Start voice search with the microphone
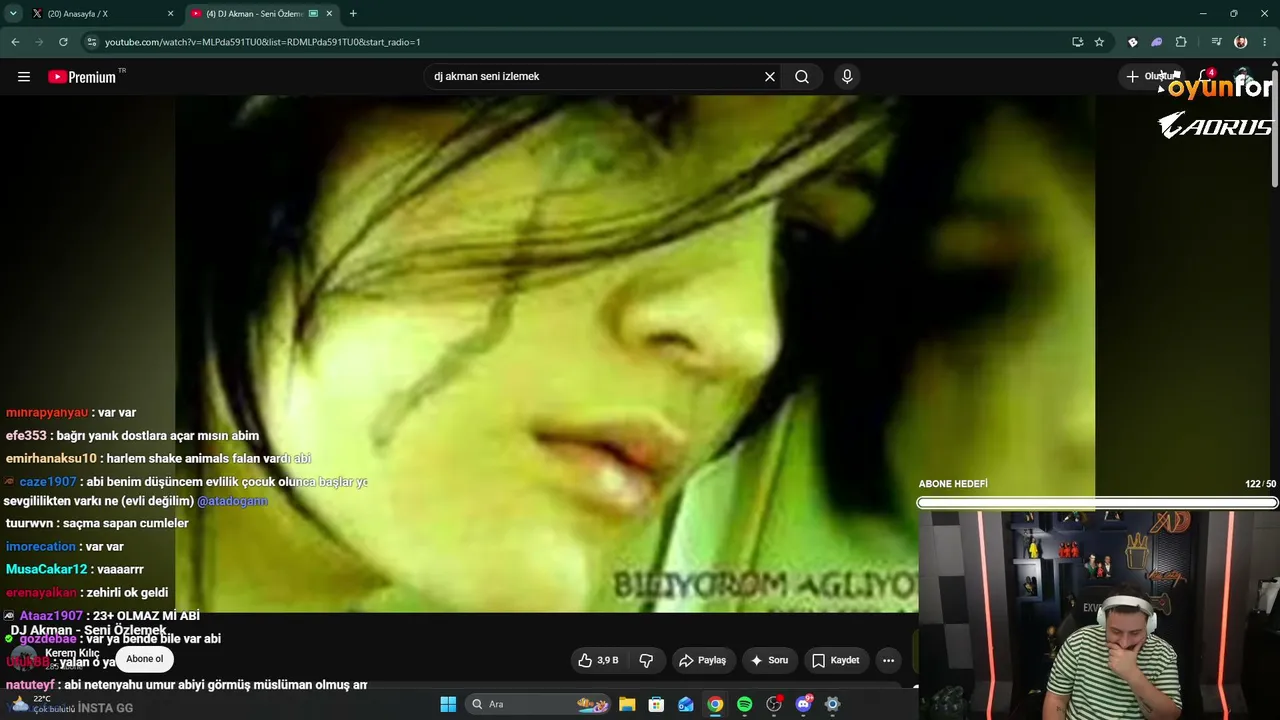Screen dimensions: 1280x720 pyautogui.click(x=847, y=77)
